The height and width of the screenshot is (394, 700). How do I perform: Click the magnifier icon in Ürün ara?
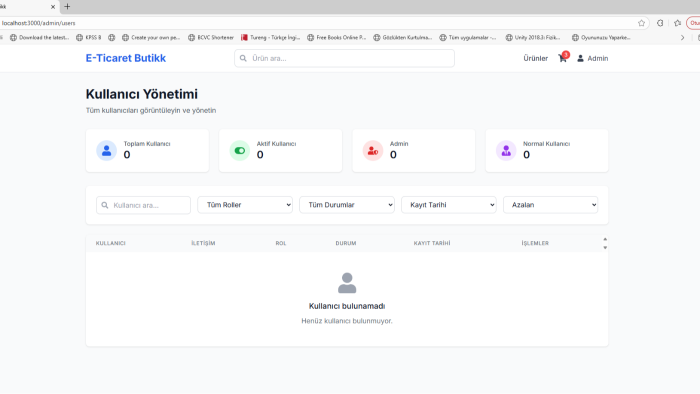click(x=243, y=58)
